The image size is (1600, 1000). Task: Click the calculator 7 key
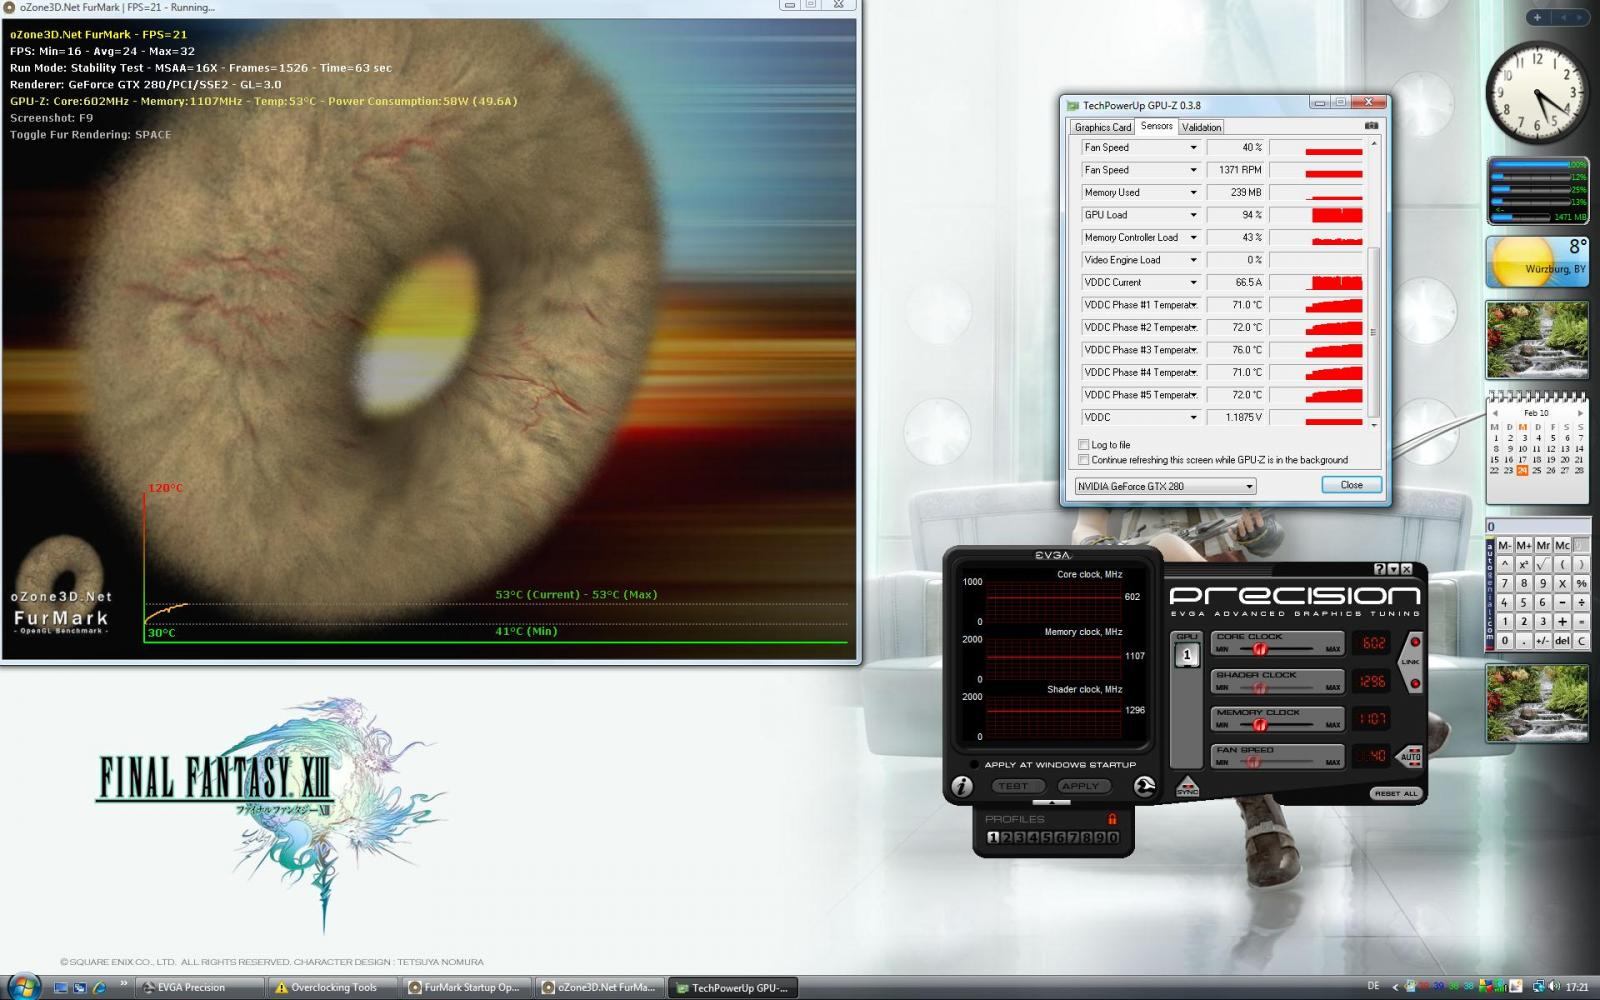pos(1504,584)
